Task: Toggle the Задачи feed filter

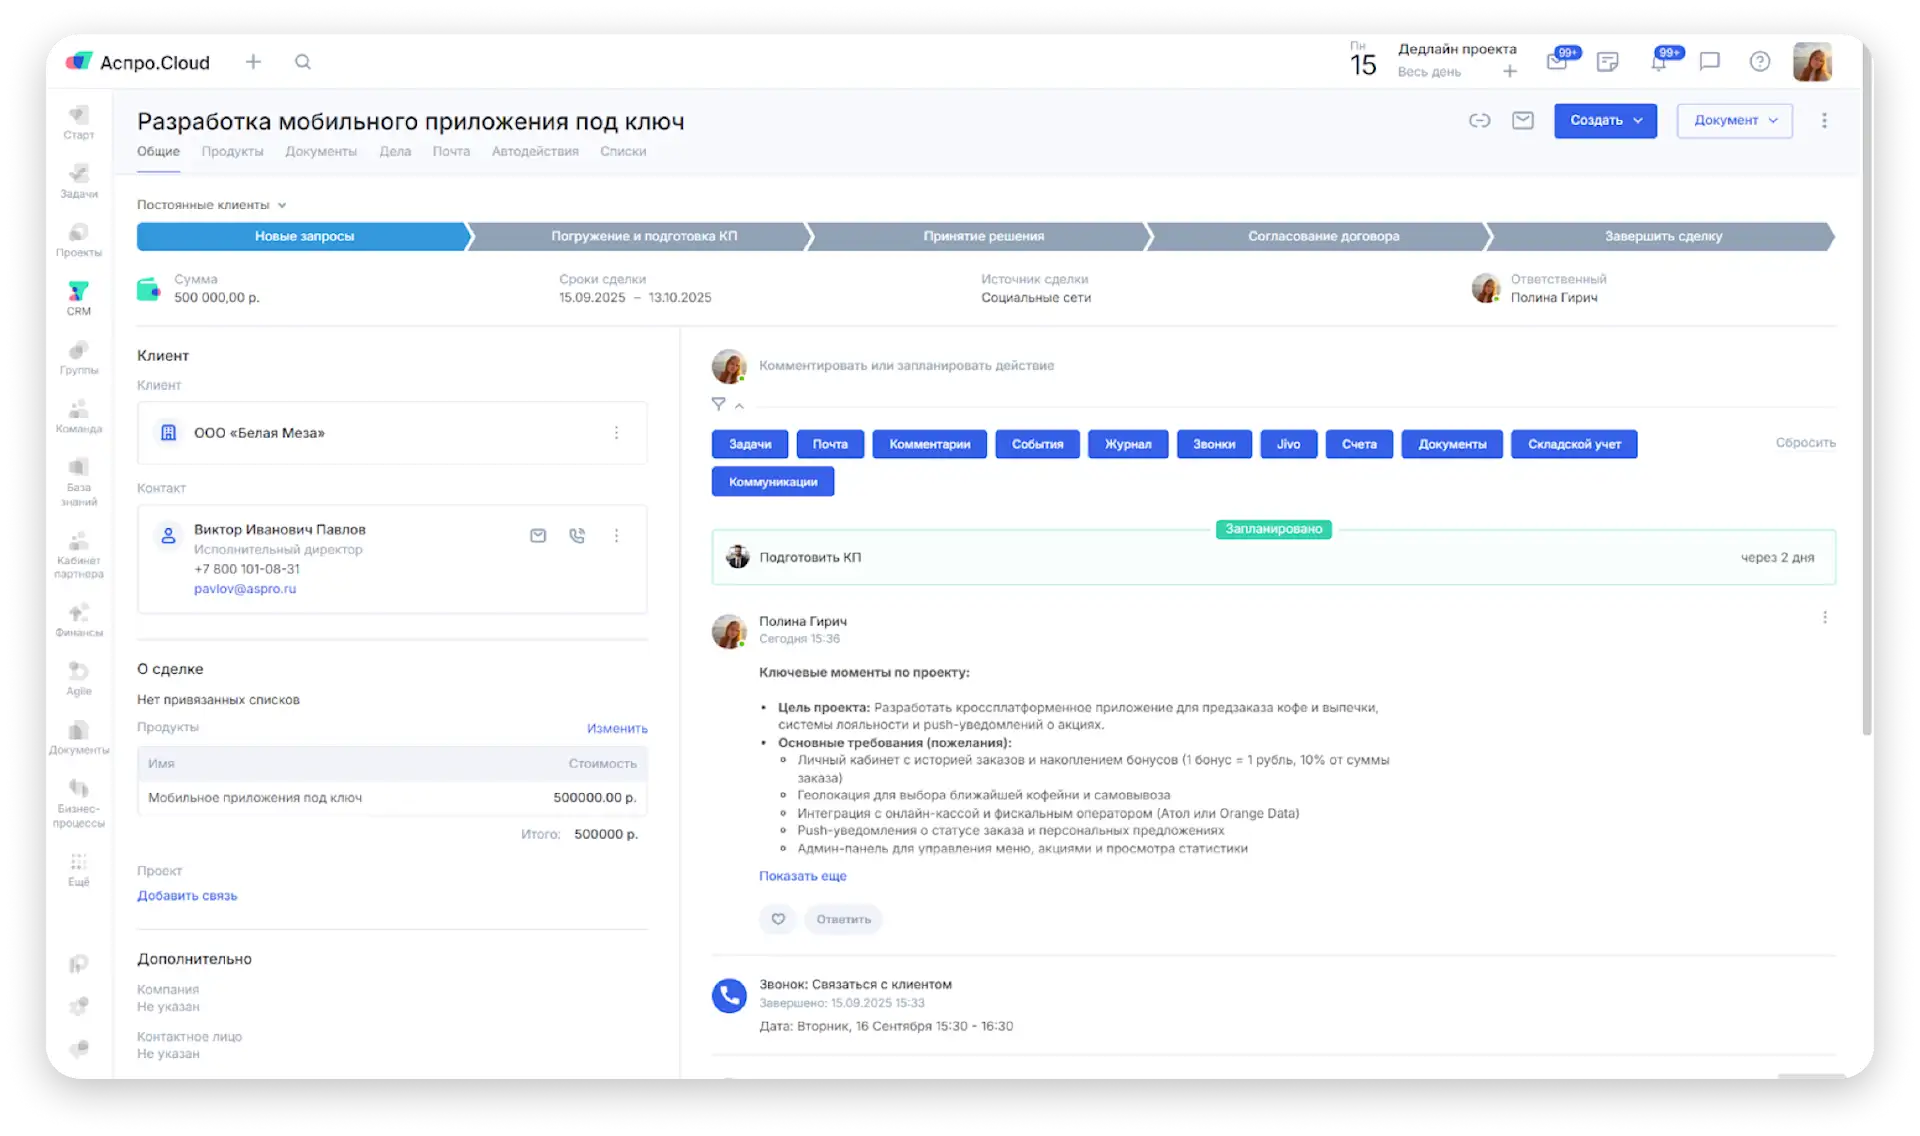Action: 750,444
